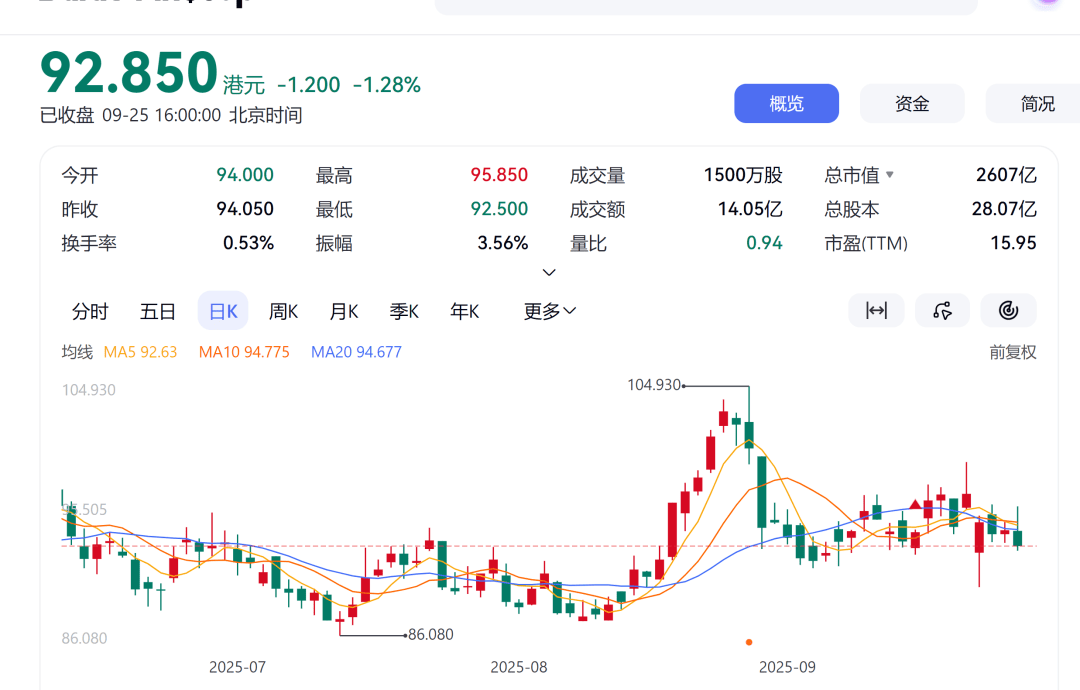This screenshot has width=1080, height=690.
Task: Expand more stock data with chevron
Action: pos(549,273)
